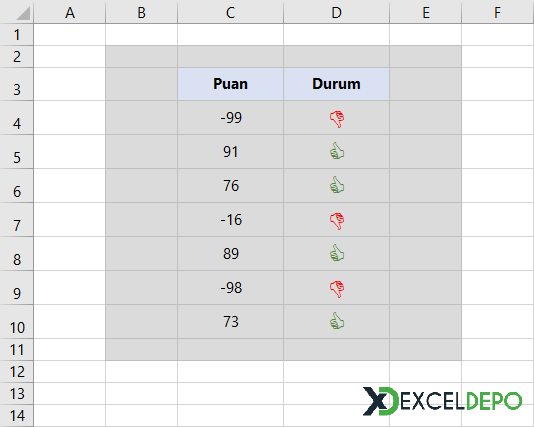Select row 12 header
This screenshot has width=534, height=427.
tap(17, 371)
